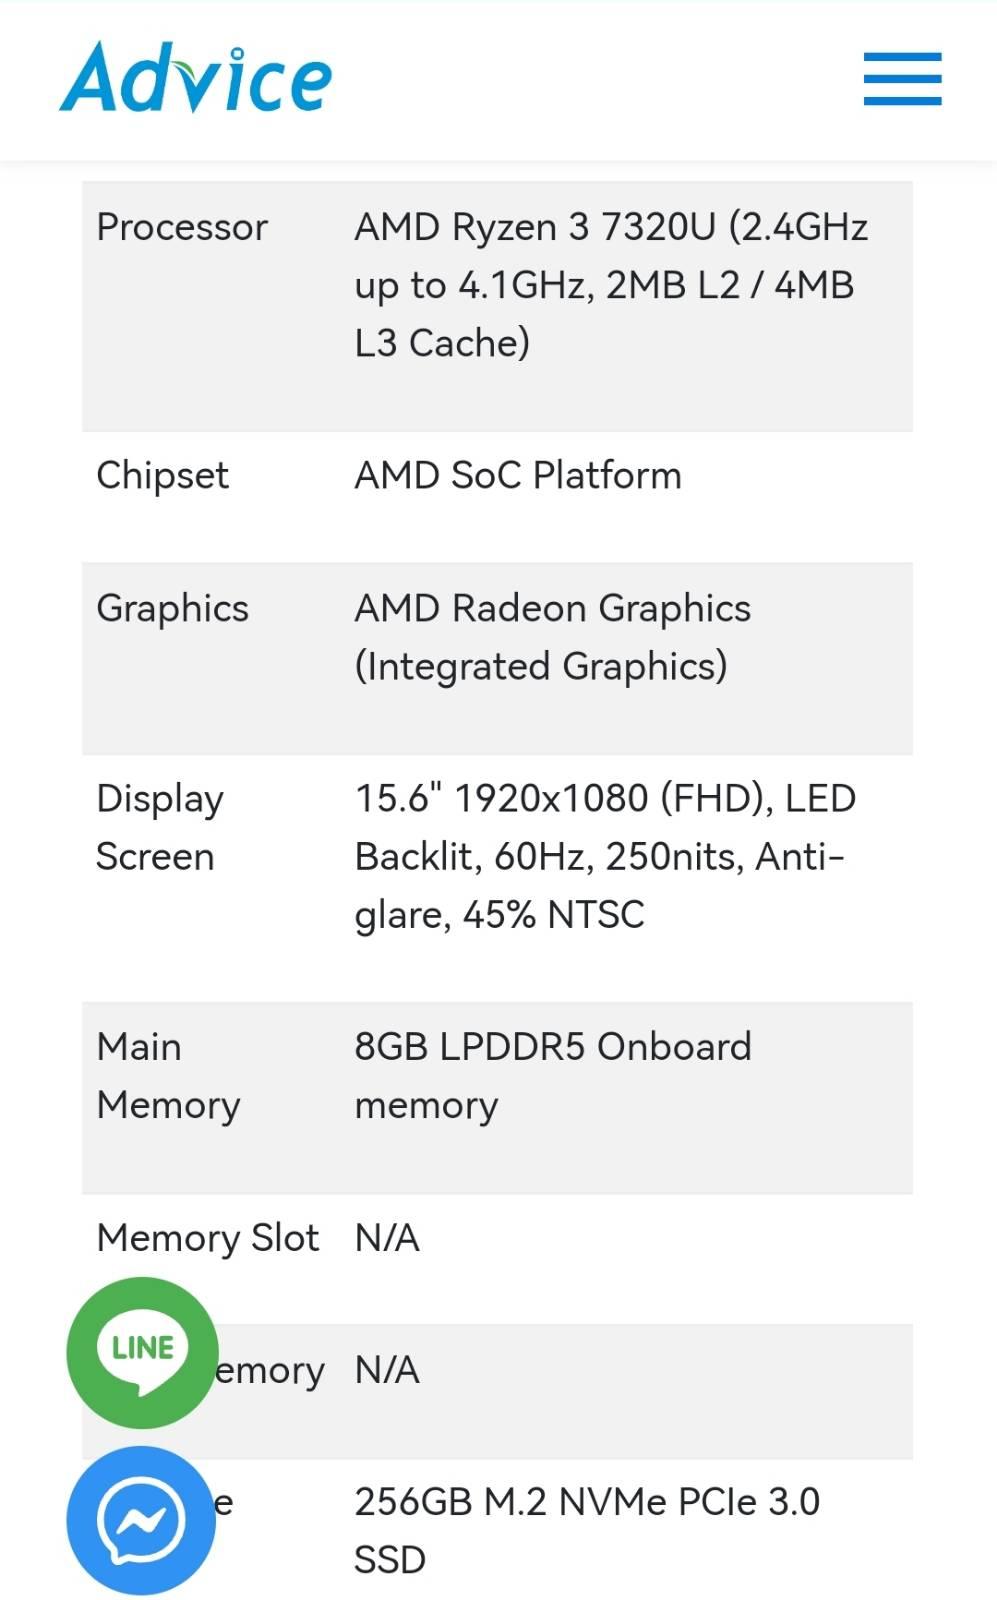Screen dimensions: 997x1600
Task: Open Messenger chat button
Action: pyautogui.click(x=141, y=1520)
